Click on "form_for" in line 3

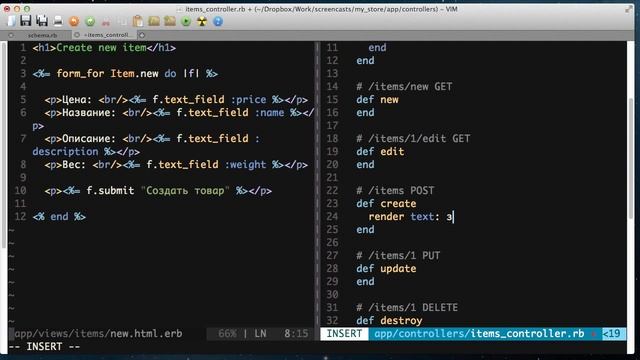[80, 74]
